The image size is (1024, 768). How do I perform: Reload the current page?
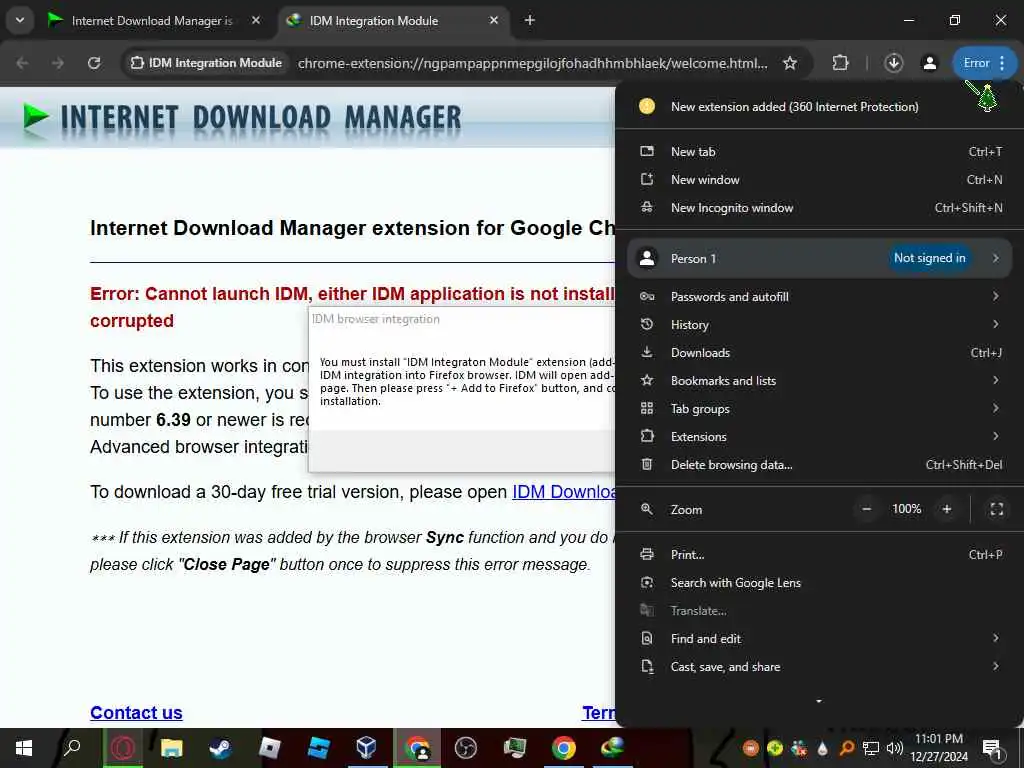tap(94, 63)
